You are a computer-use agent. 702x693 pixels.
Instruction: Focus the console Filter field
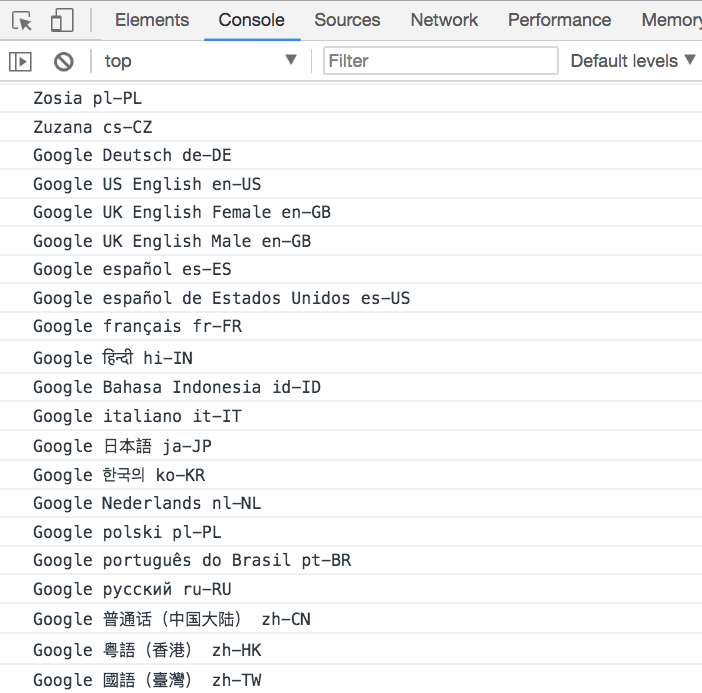pos(441,60)
